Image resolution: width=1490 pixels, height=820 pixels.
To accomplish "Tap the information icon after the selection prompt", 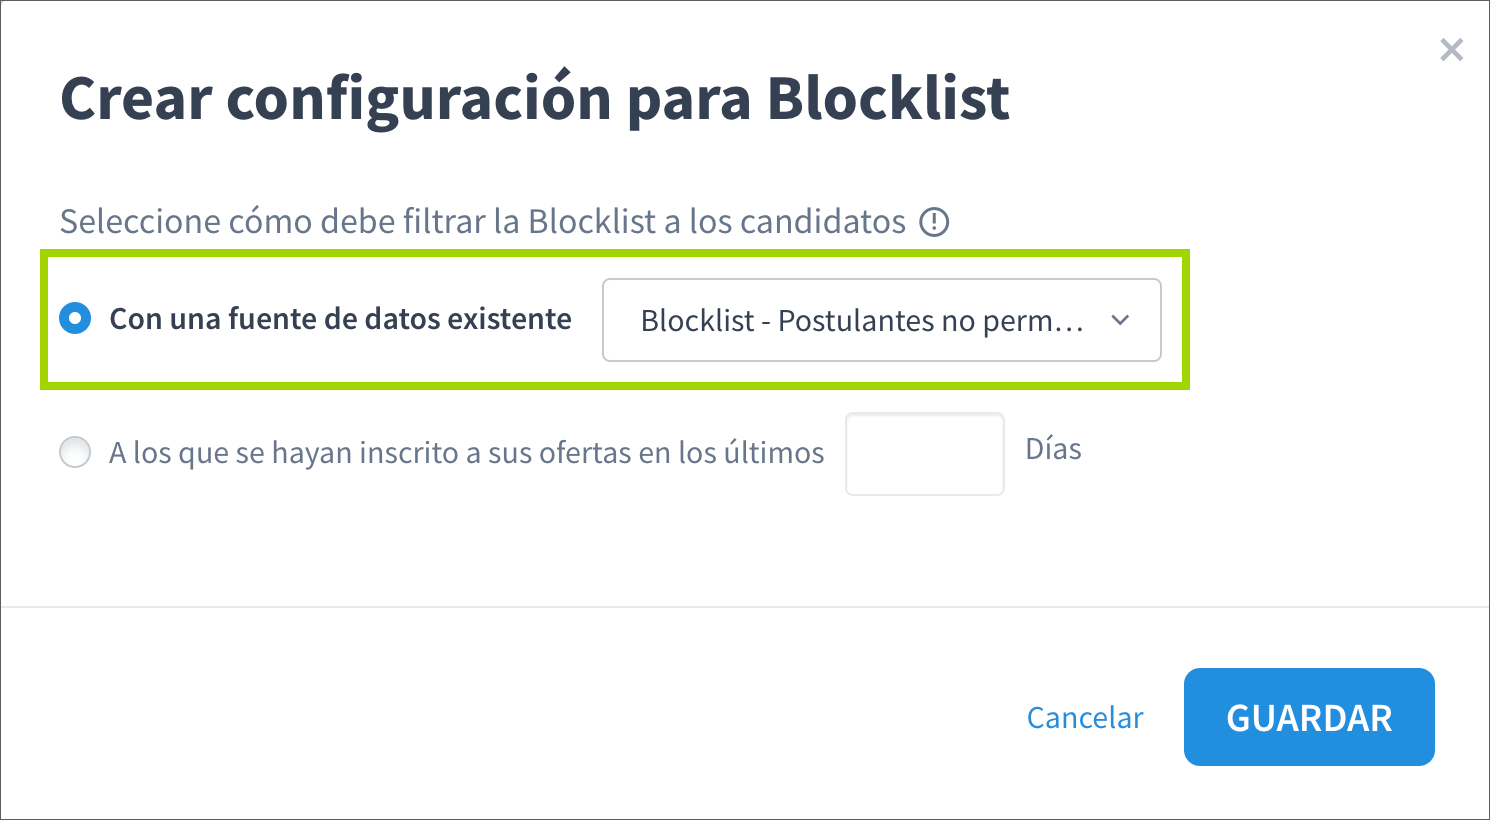I will coord(935,222).
